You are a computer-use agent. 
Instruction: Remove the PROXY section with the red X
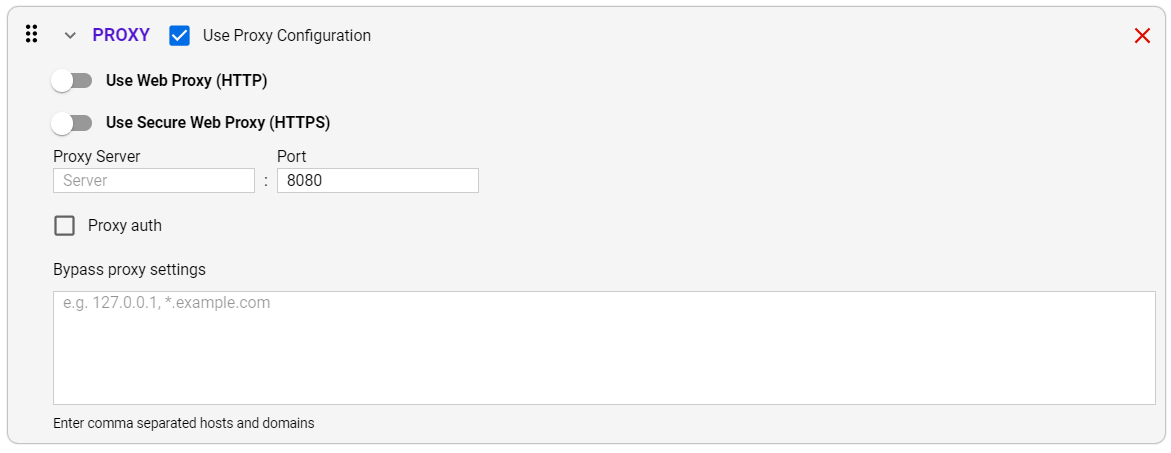(1142, 35)
